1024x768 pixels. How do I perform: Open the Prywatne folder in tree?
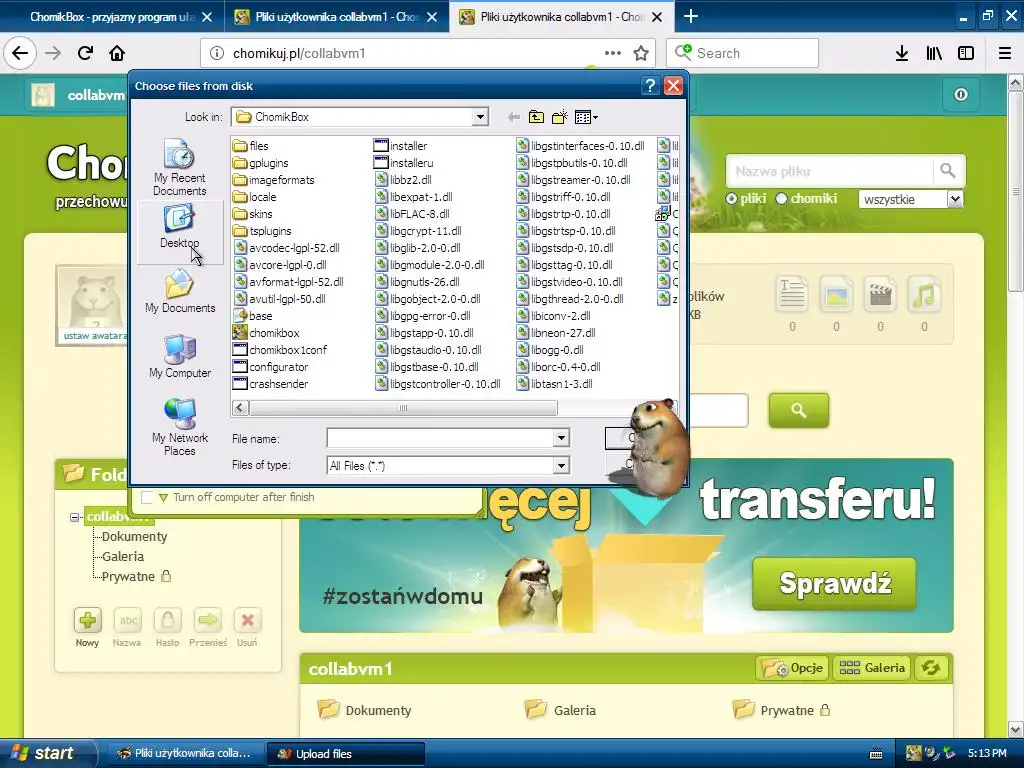pos(129,577)
